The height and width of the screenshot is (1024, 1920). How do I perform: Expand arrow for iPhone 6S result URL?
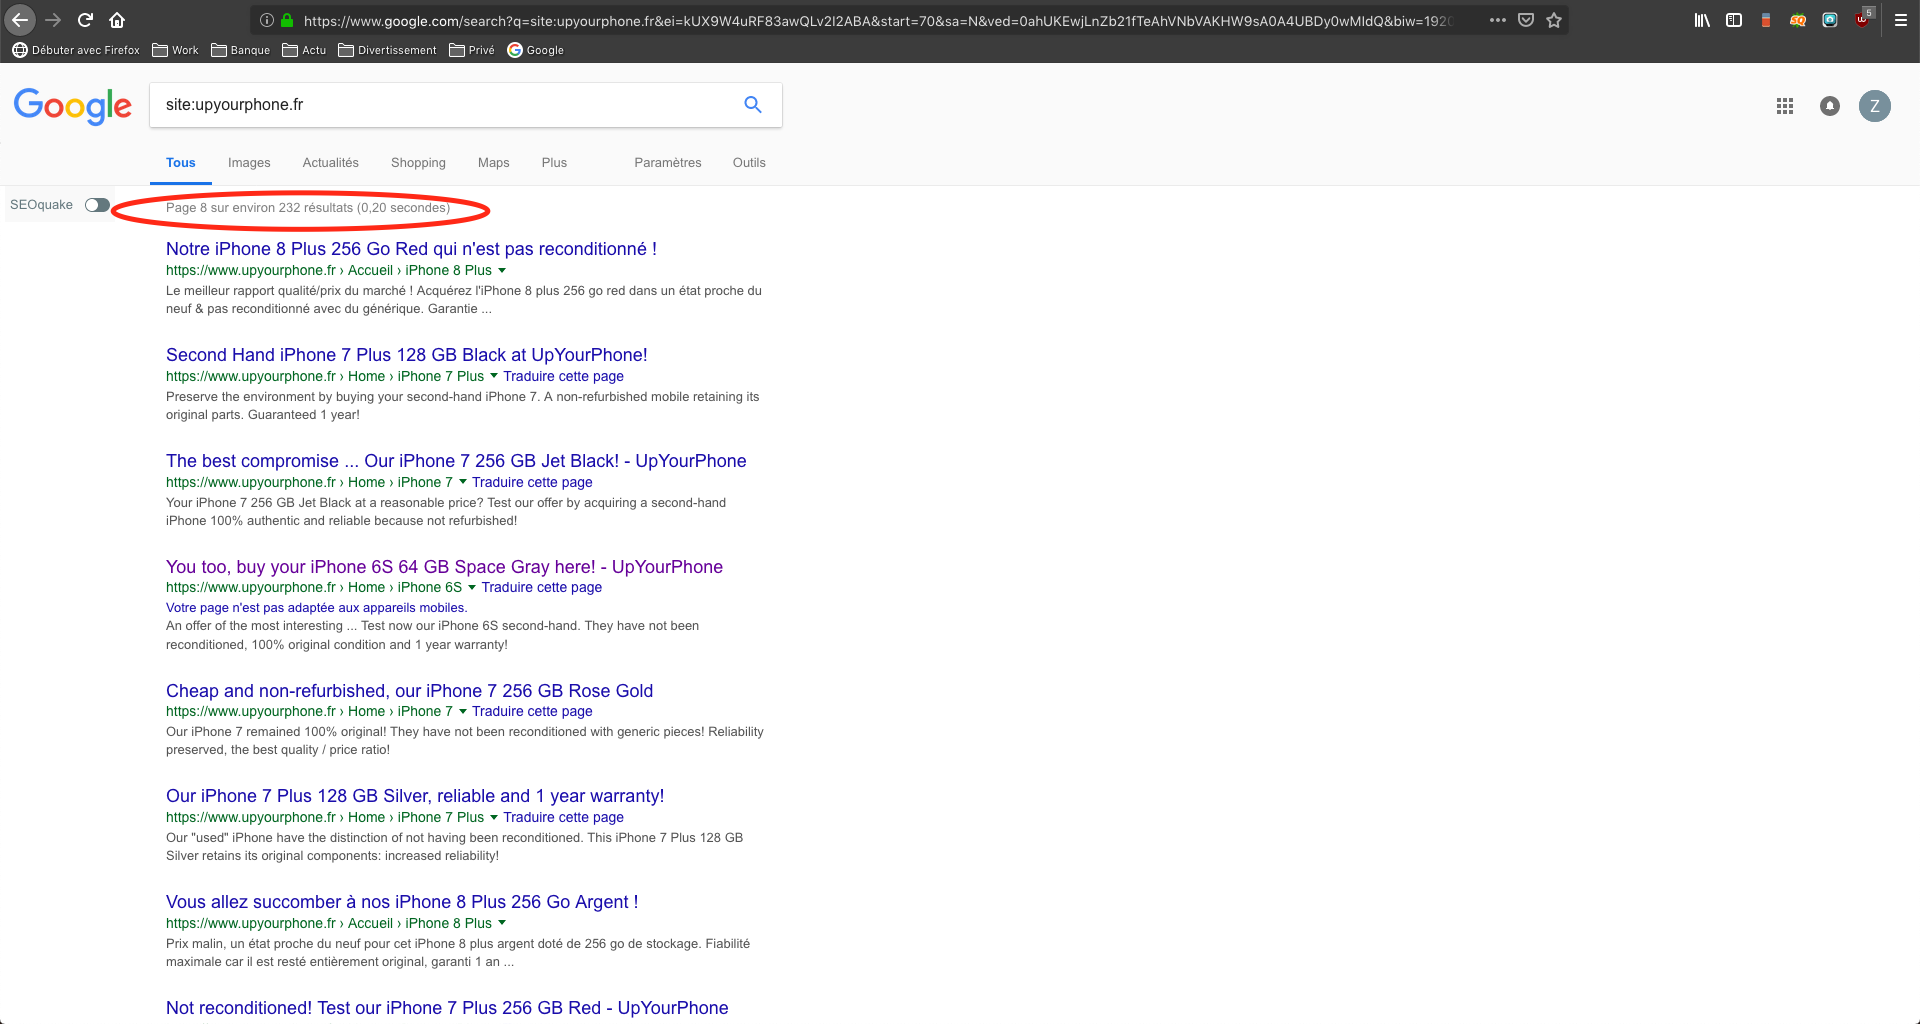(x=472, y=588)
